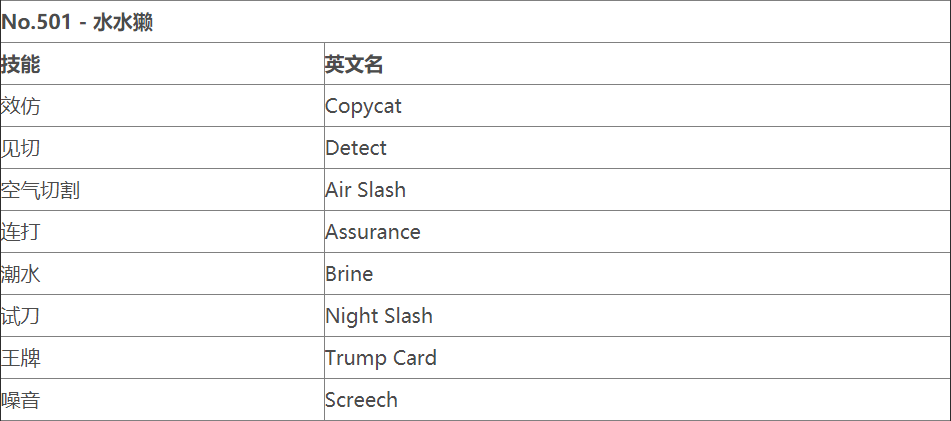This screenshot has height=421, width=951.
Task: Click the 技能 column header
Action: (x=21, y=64)
